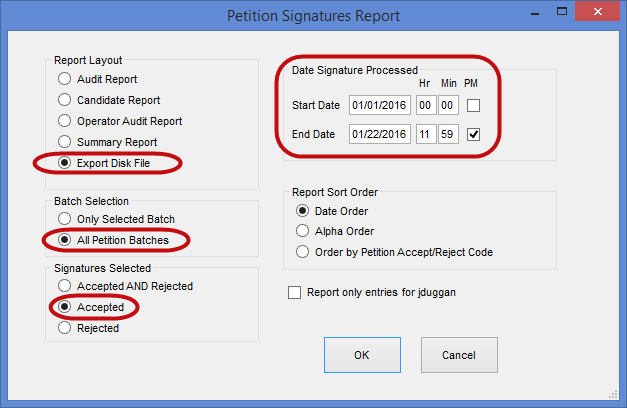Select the Rejected signatures option

click(65, 328)
